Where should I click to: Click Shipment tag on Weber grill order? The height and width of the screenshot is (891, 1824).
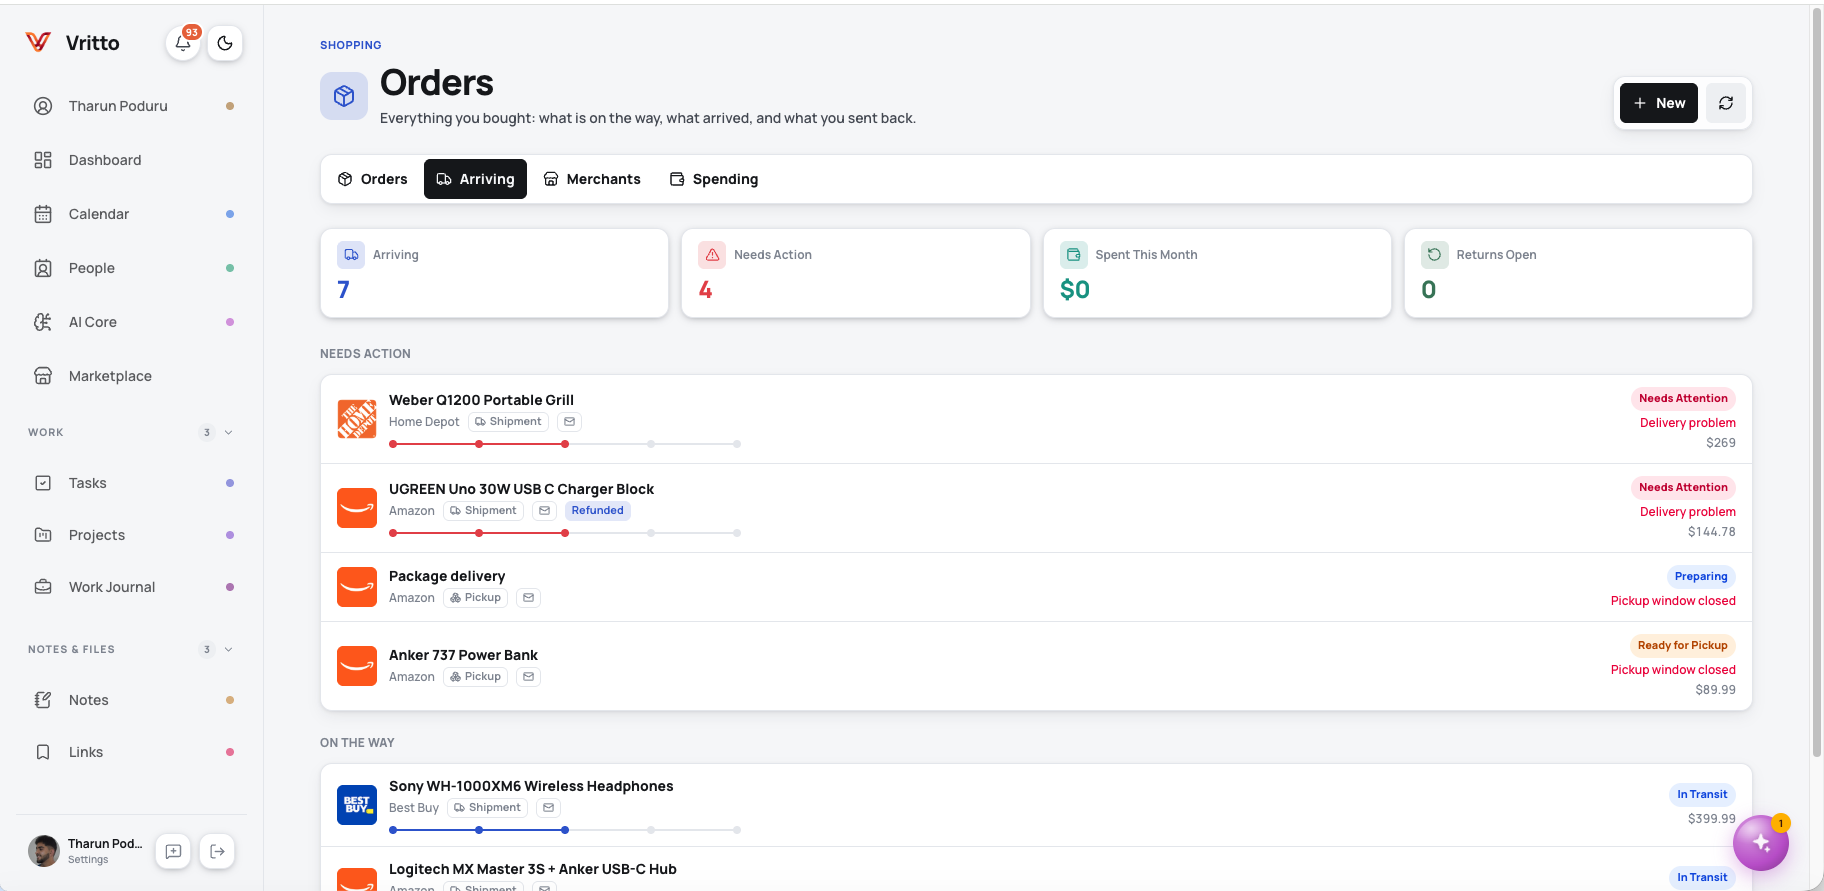(508, 422)
